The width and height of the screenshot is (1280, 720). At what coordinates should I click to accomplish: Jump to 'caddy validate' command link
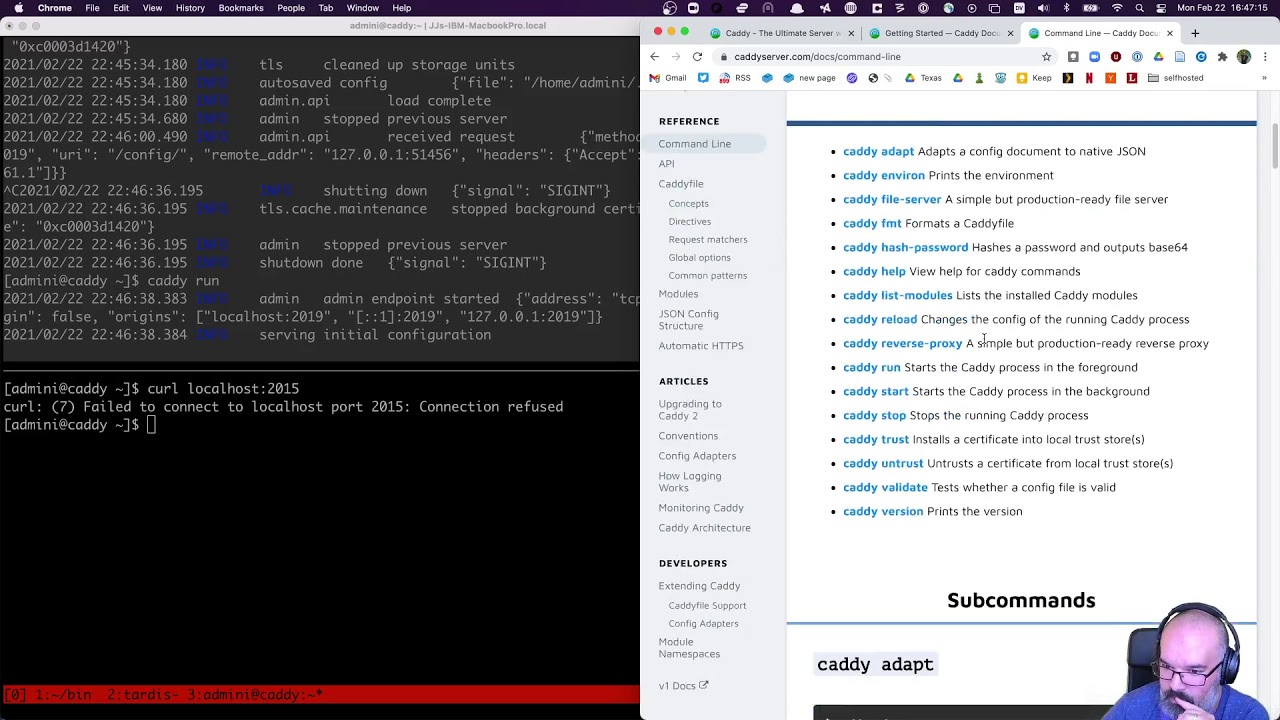(x=885, y=487)
